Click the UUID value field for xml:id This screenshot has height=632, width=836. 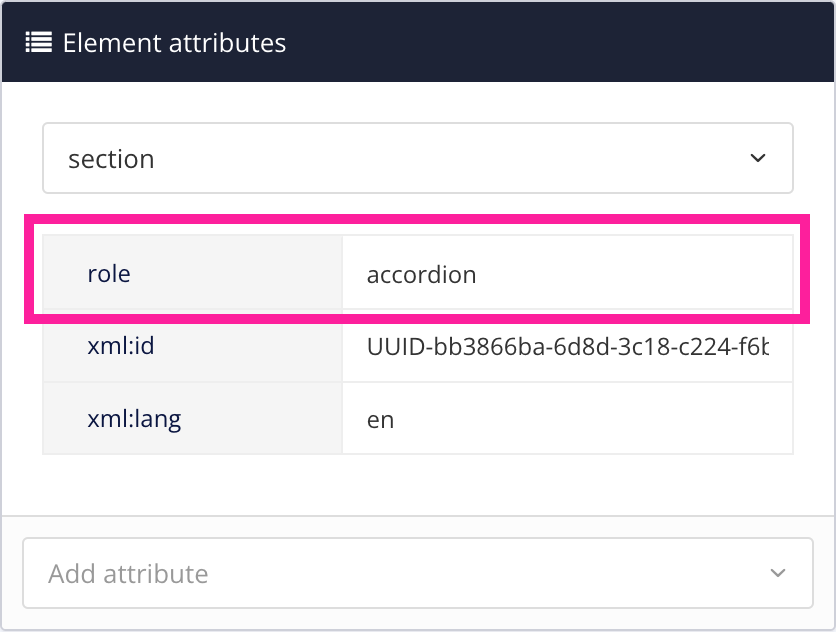pyautogui.click(x=567, y=347)
